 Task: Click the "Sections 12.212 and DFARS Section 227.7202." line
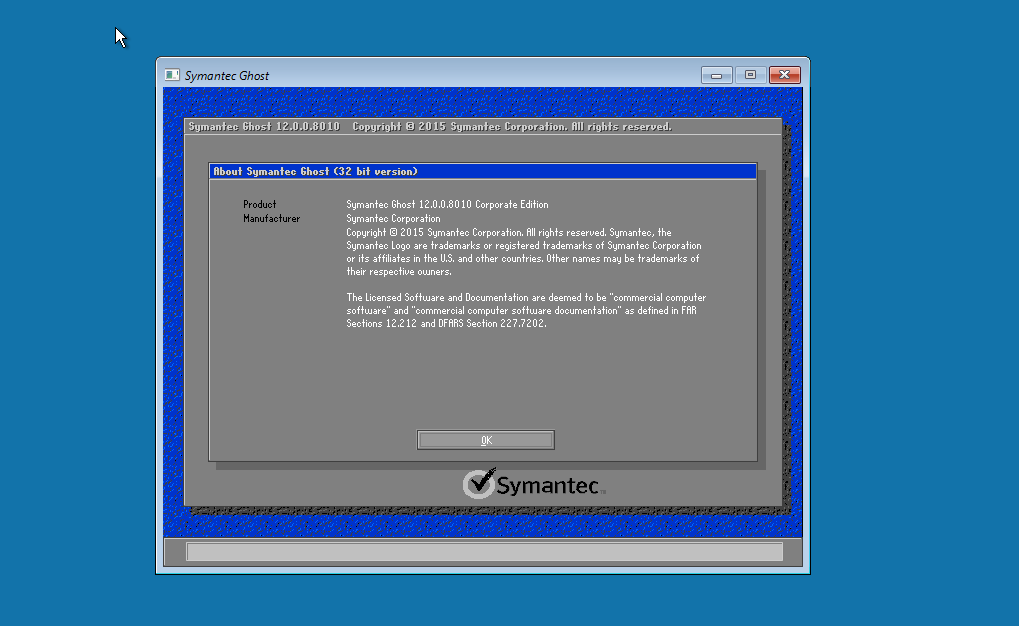tap(446, 324)
